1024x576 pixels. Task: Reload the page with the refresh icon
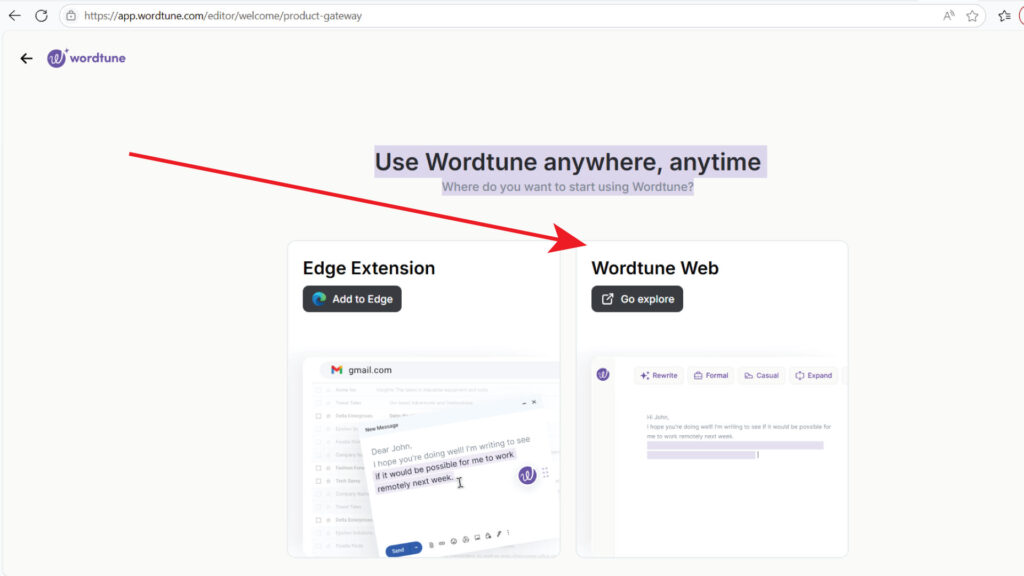41,16
